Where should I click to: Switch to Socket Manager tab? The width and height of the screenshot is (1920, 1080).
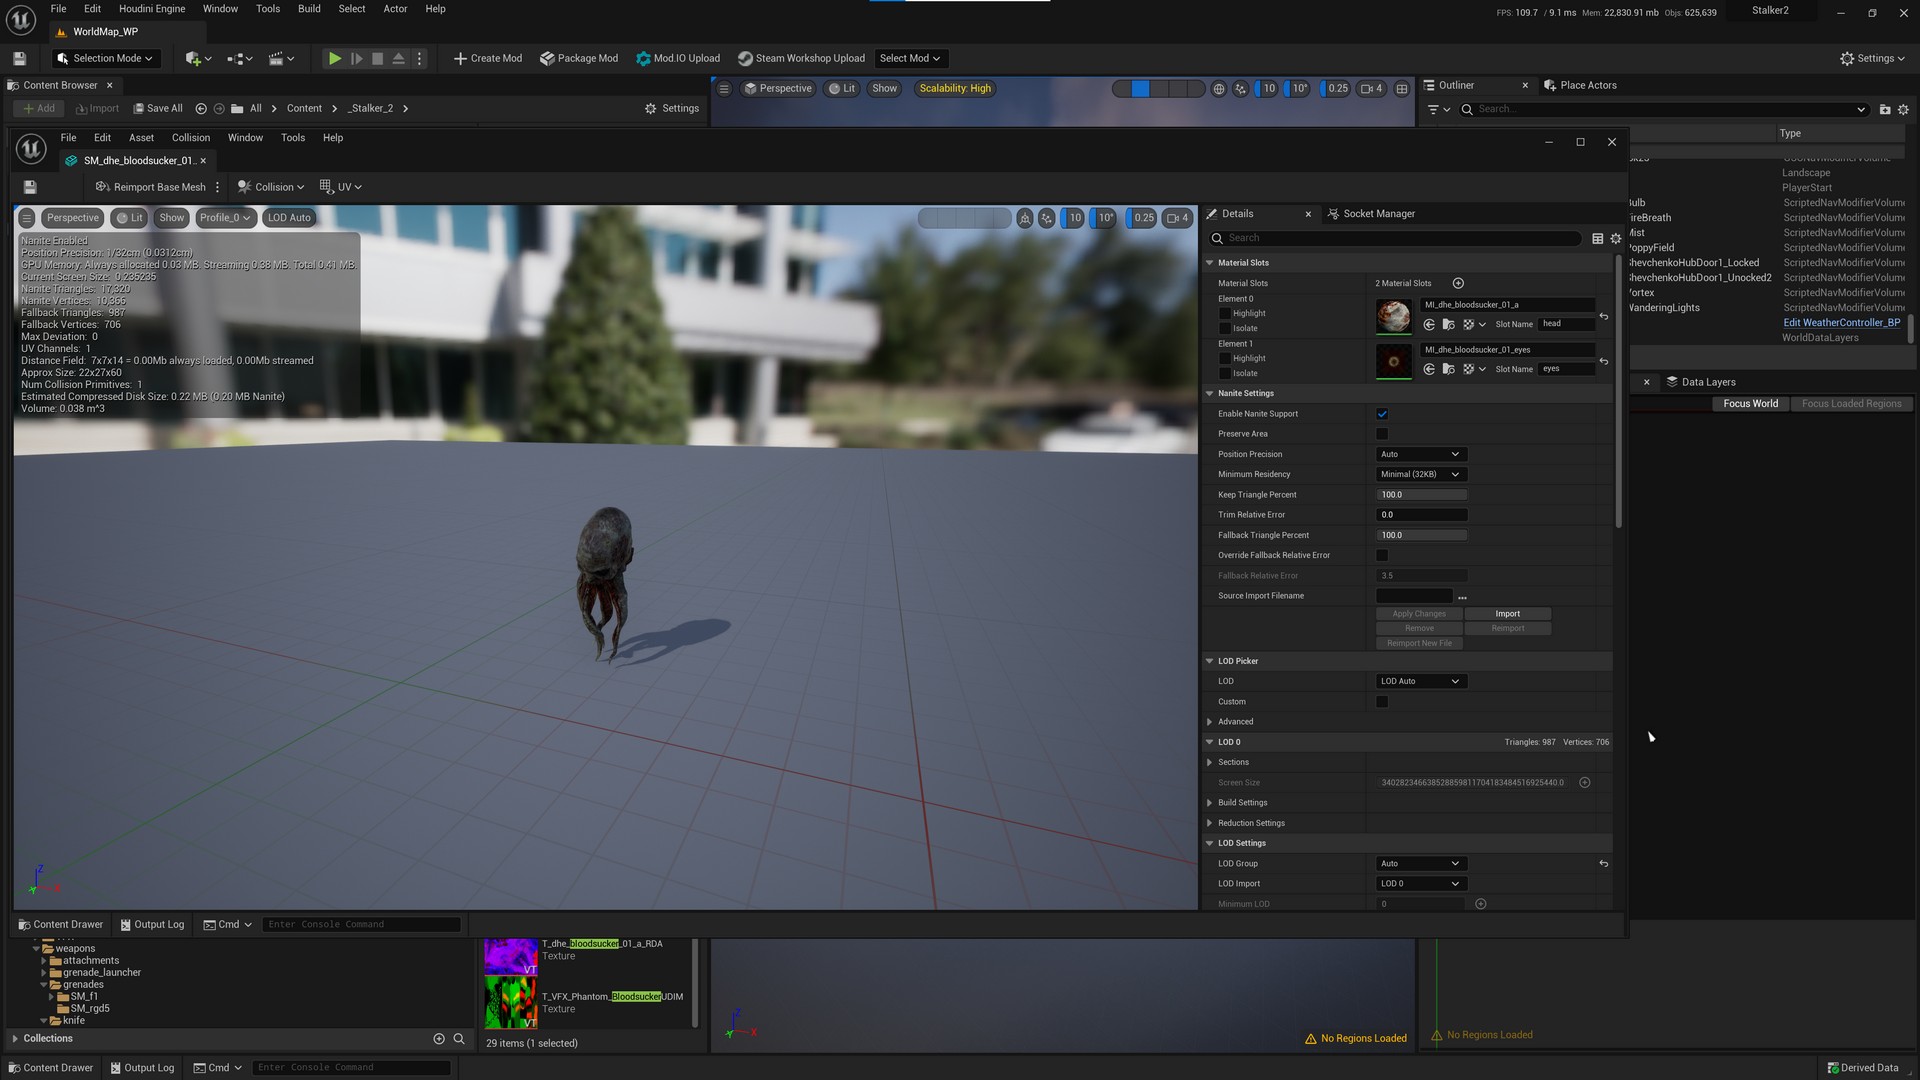[x=1371, y=214]
